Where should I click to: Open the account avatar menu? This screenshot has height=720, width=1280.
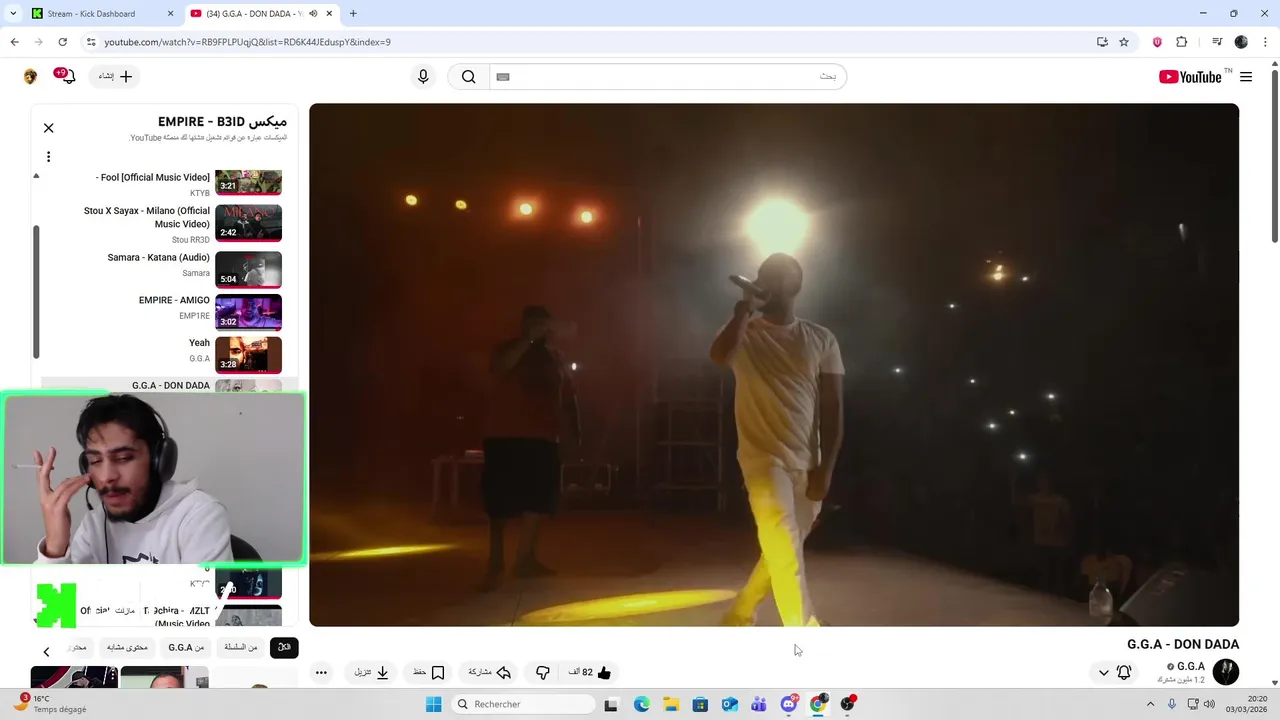coord(31,77)
